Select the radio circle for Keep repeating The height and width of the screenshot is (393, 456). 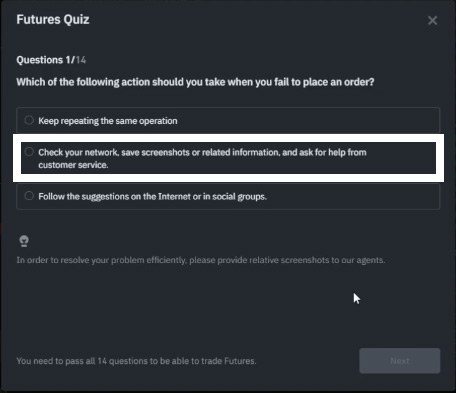point(29,120)
